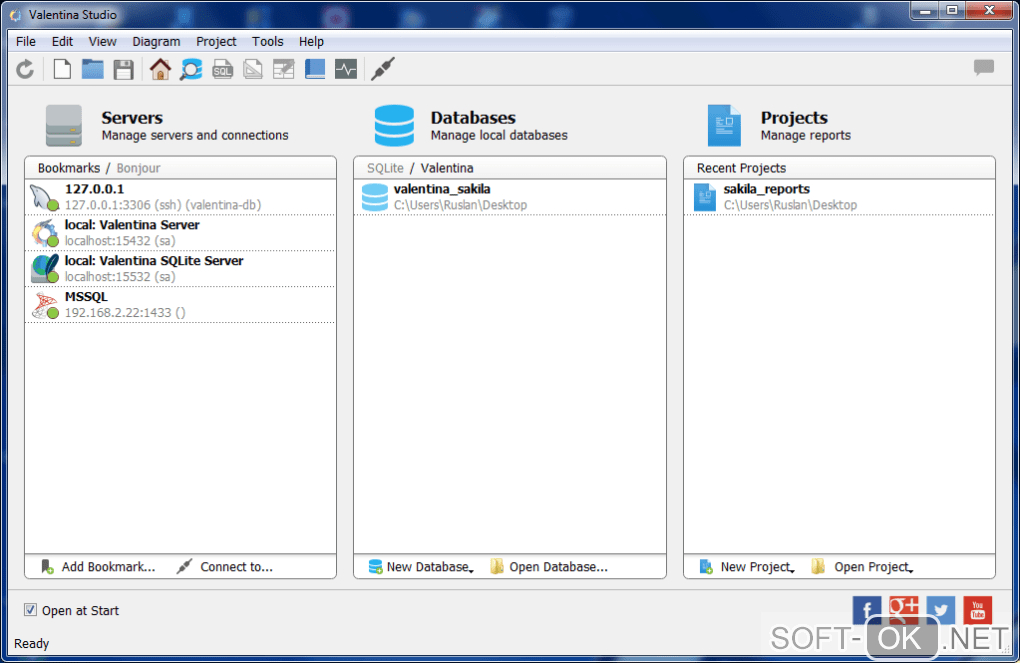Select the MSSQL bookmark name
The image size is (1020, 663).
click(x=87, y=297)
